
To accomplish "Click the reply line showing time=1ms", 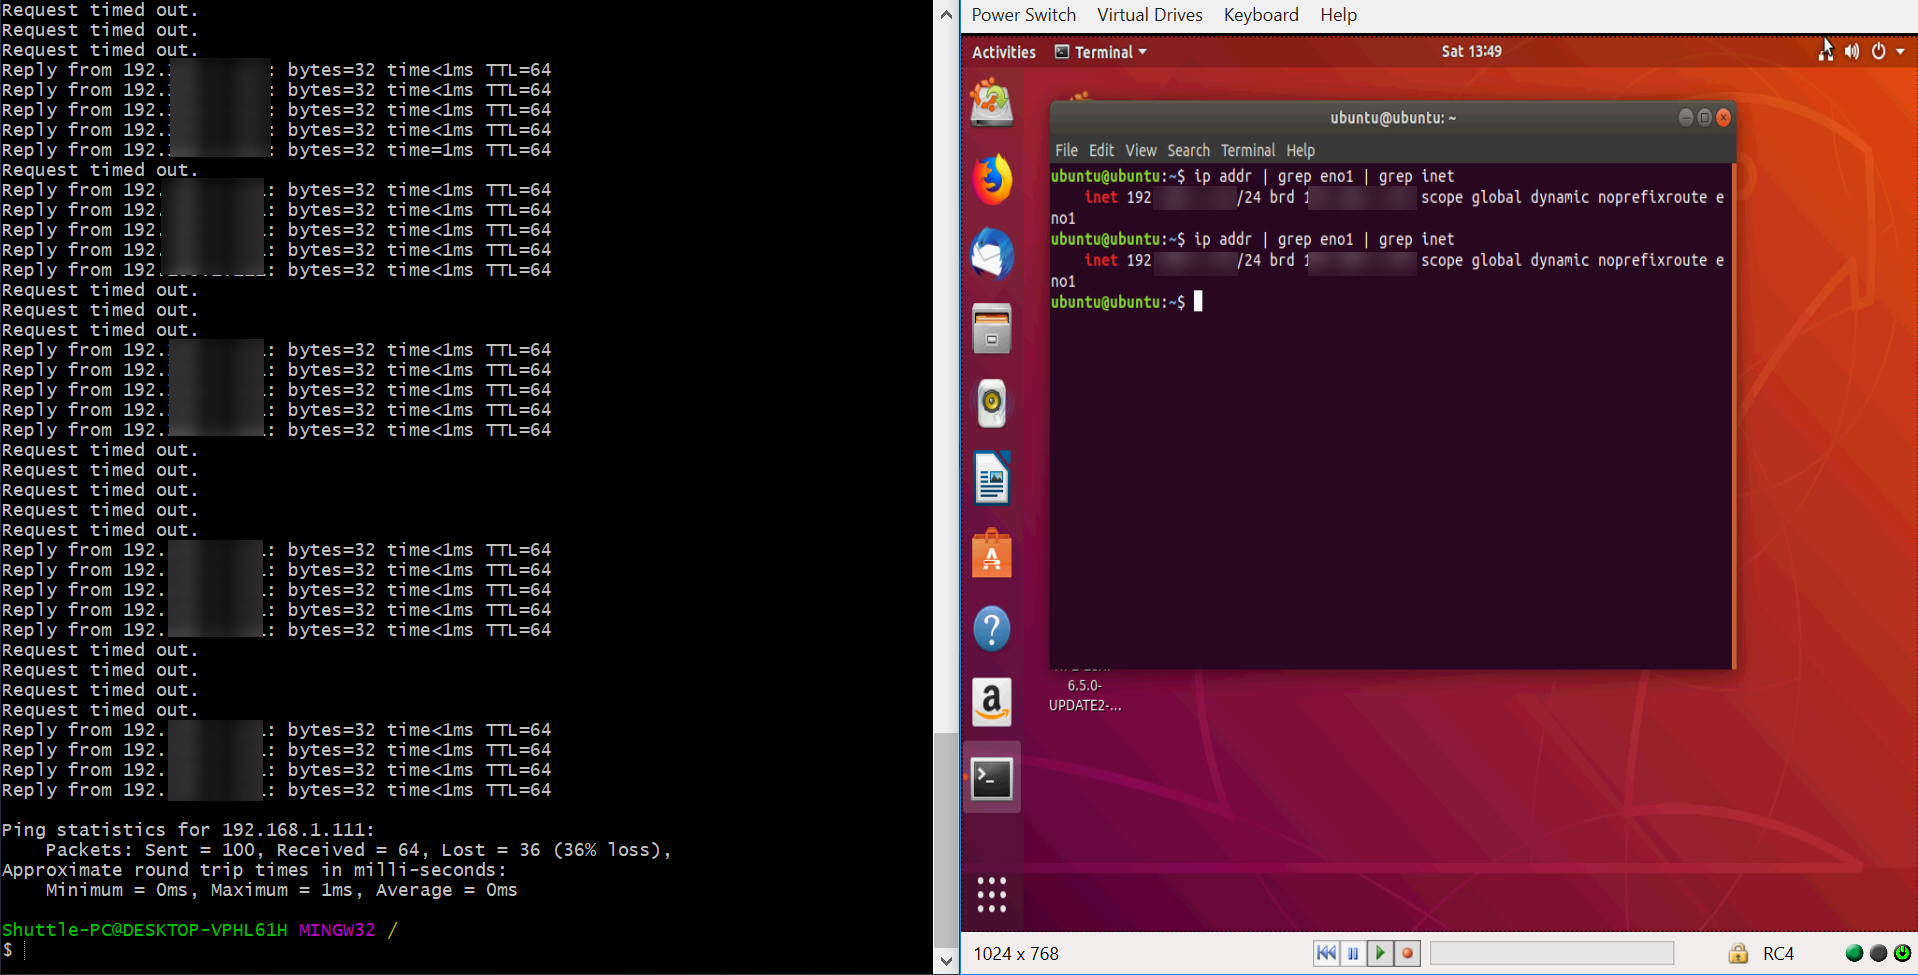I will 276,150.
